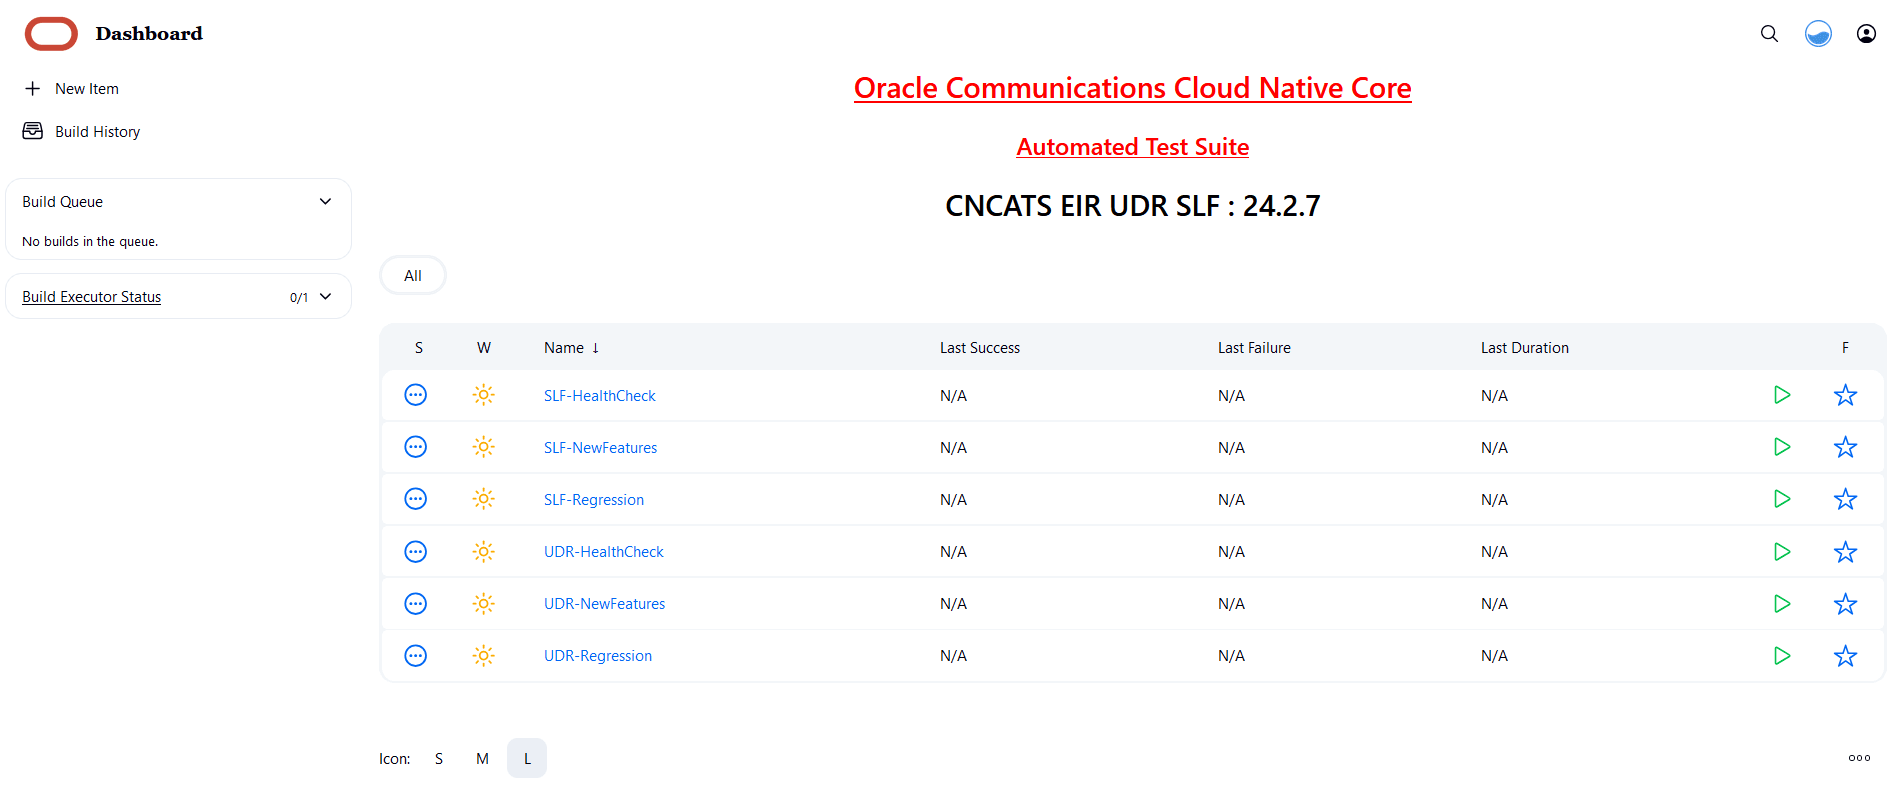Click status icon for SLF-NewFeatures
The width and height of the screenshot is (1894, 786).
pyautogui.click(x=416, y=447)
